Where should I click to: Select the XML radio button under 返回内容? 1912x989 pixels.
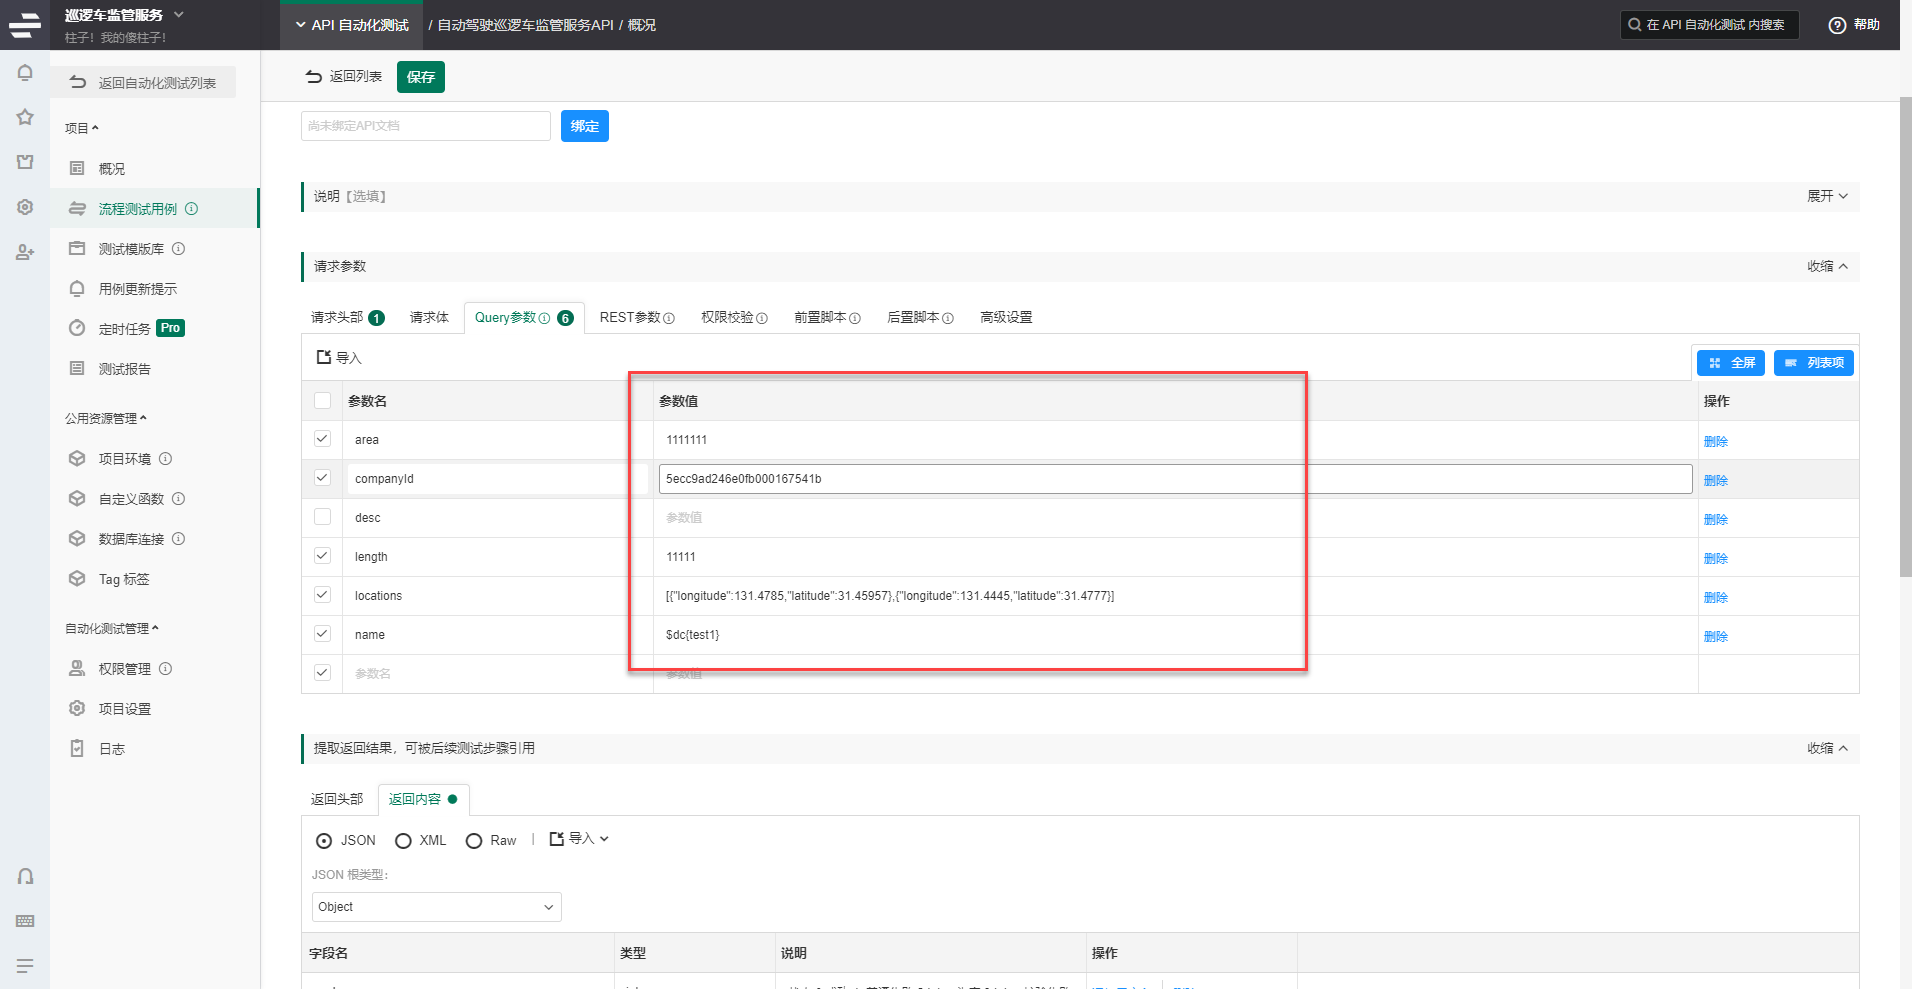click(x=403, y=840)
